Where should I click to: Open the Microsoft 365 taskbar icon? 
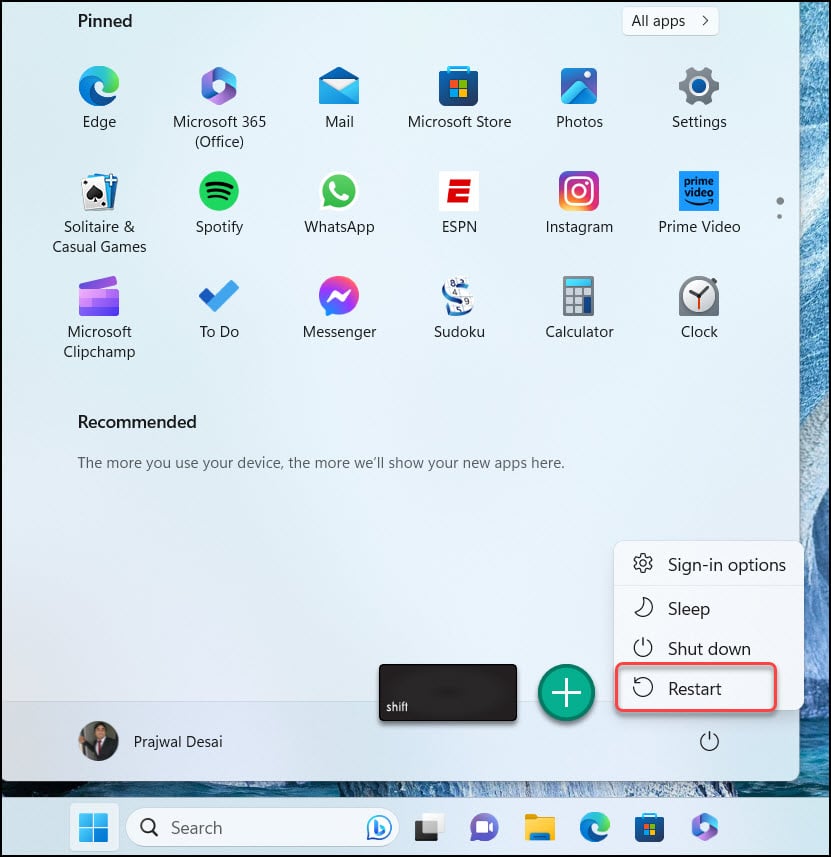(705, 826)
